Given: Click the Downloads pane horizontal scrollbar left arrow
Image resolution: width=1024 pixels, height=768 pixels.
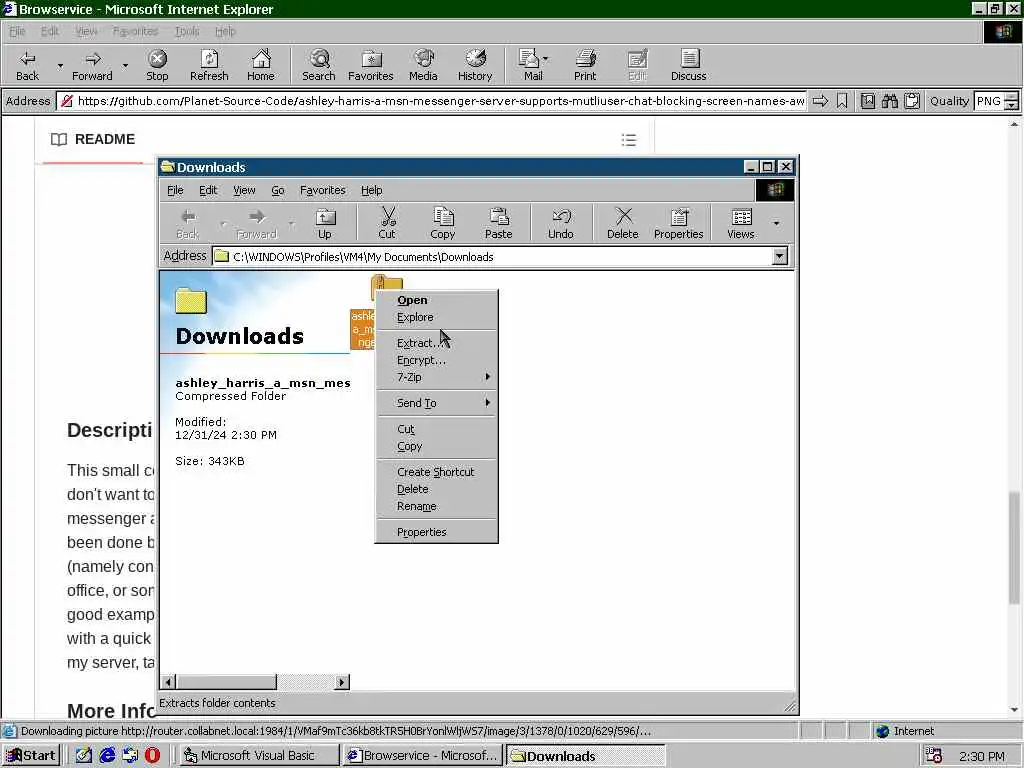Looking at the screenshot, I should [x=168, y=682].
